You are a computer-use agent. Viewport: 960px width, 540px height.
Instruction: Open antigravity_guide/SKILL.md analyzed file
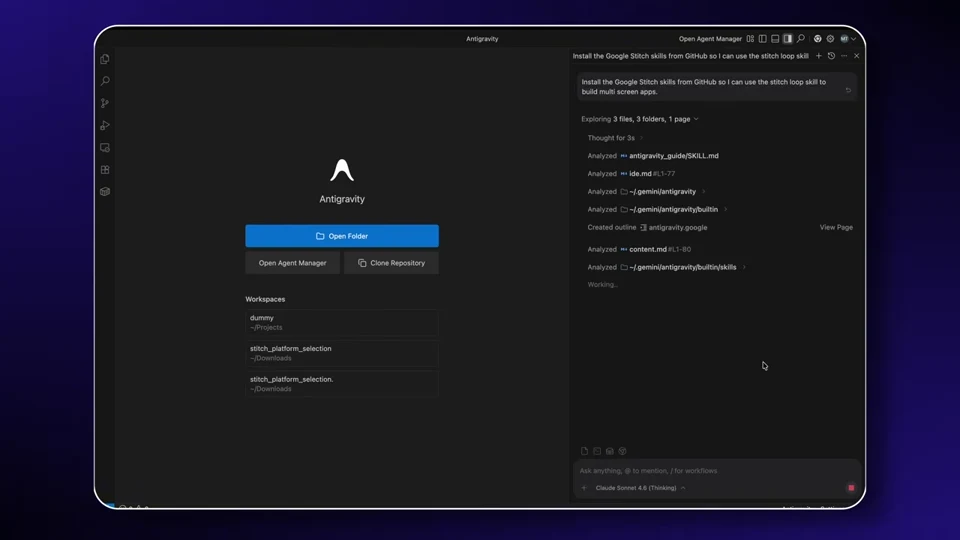(673, 156)
